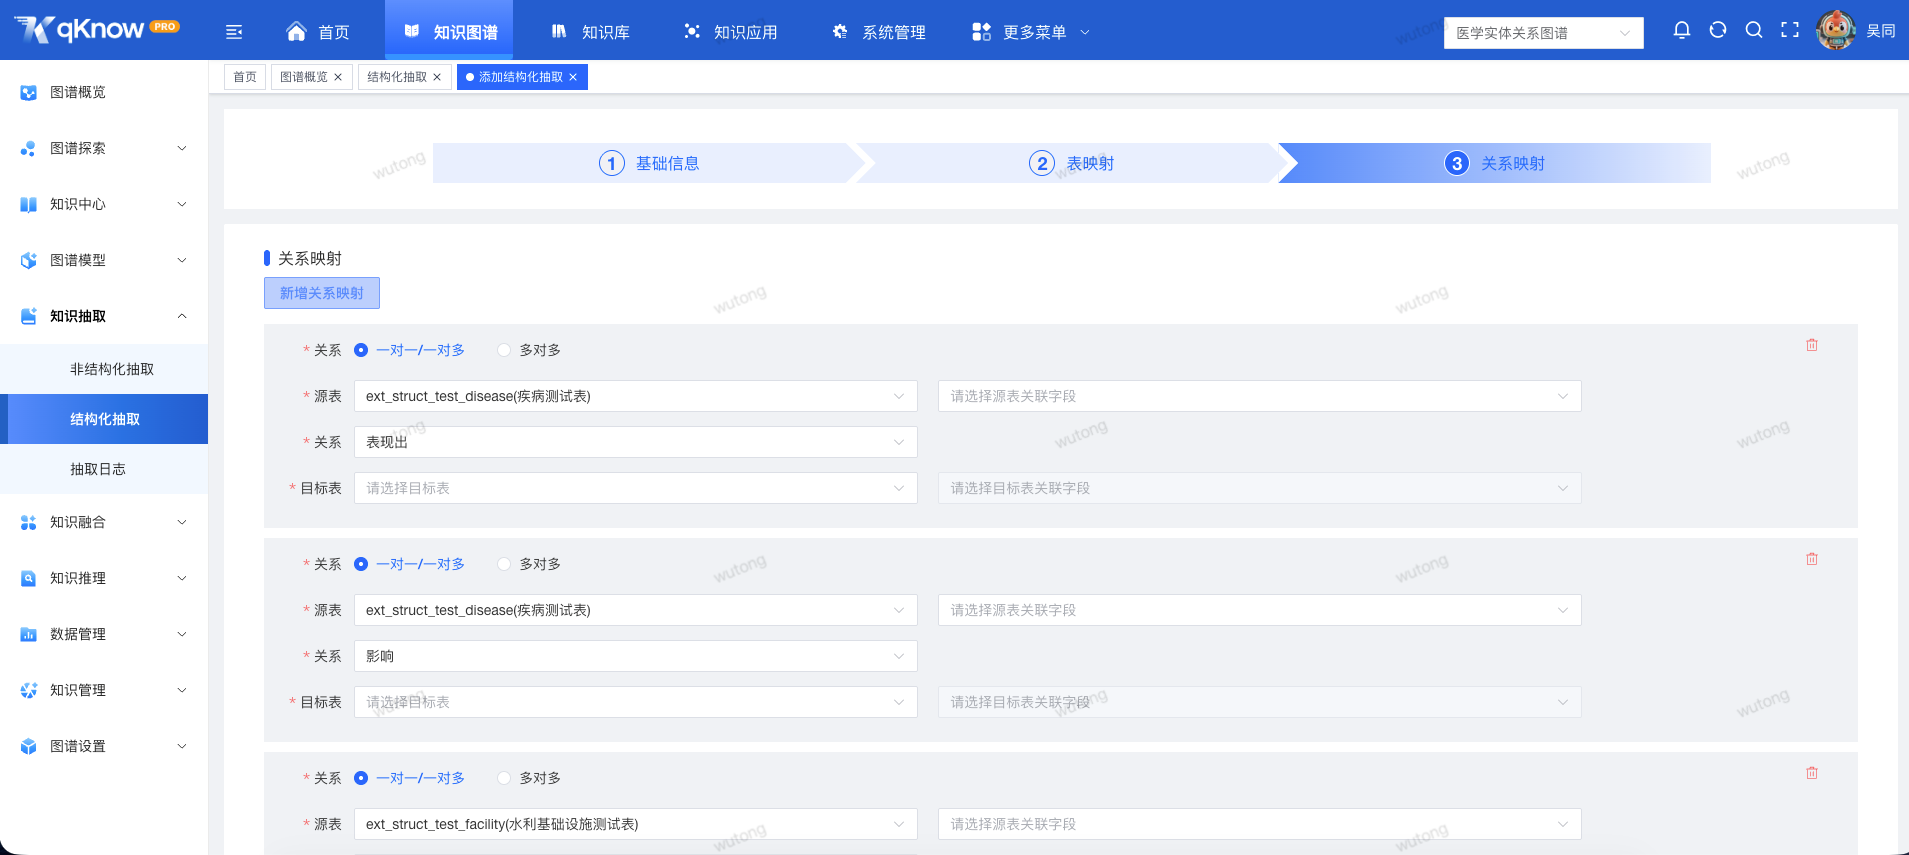Click the 知识管理 sidebar icon
1909x855 pixels.
tap(29, 690)
